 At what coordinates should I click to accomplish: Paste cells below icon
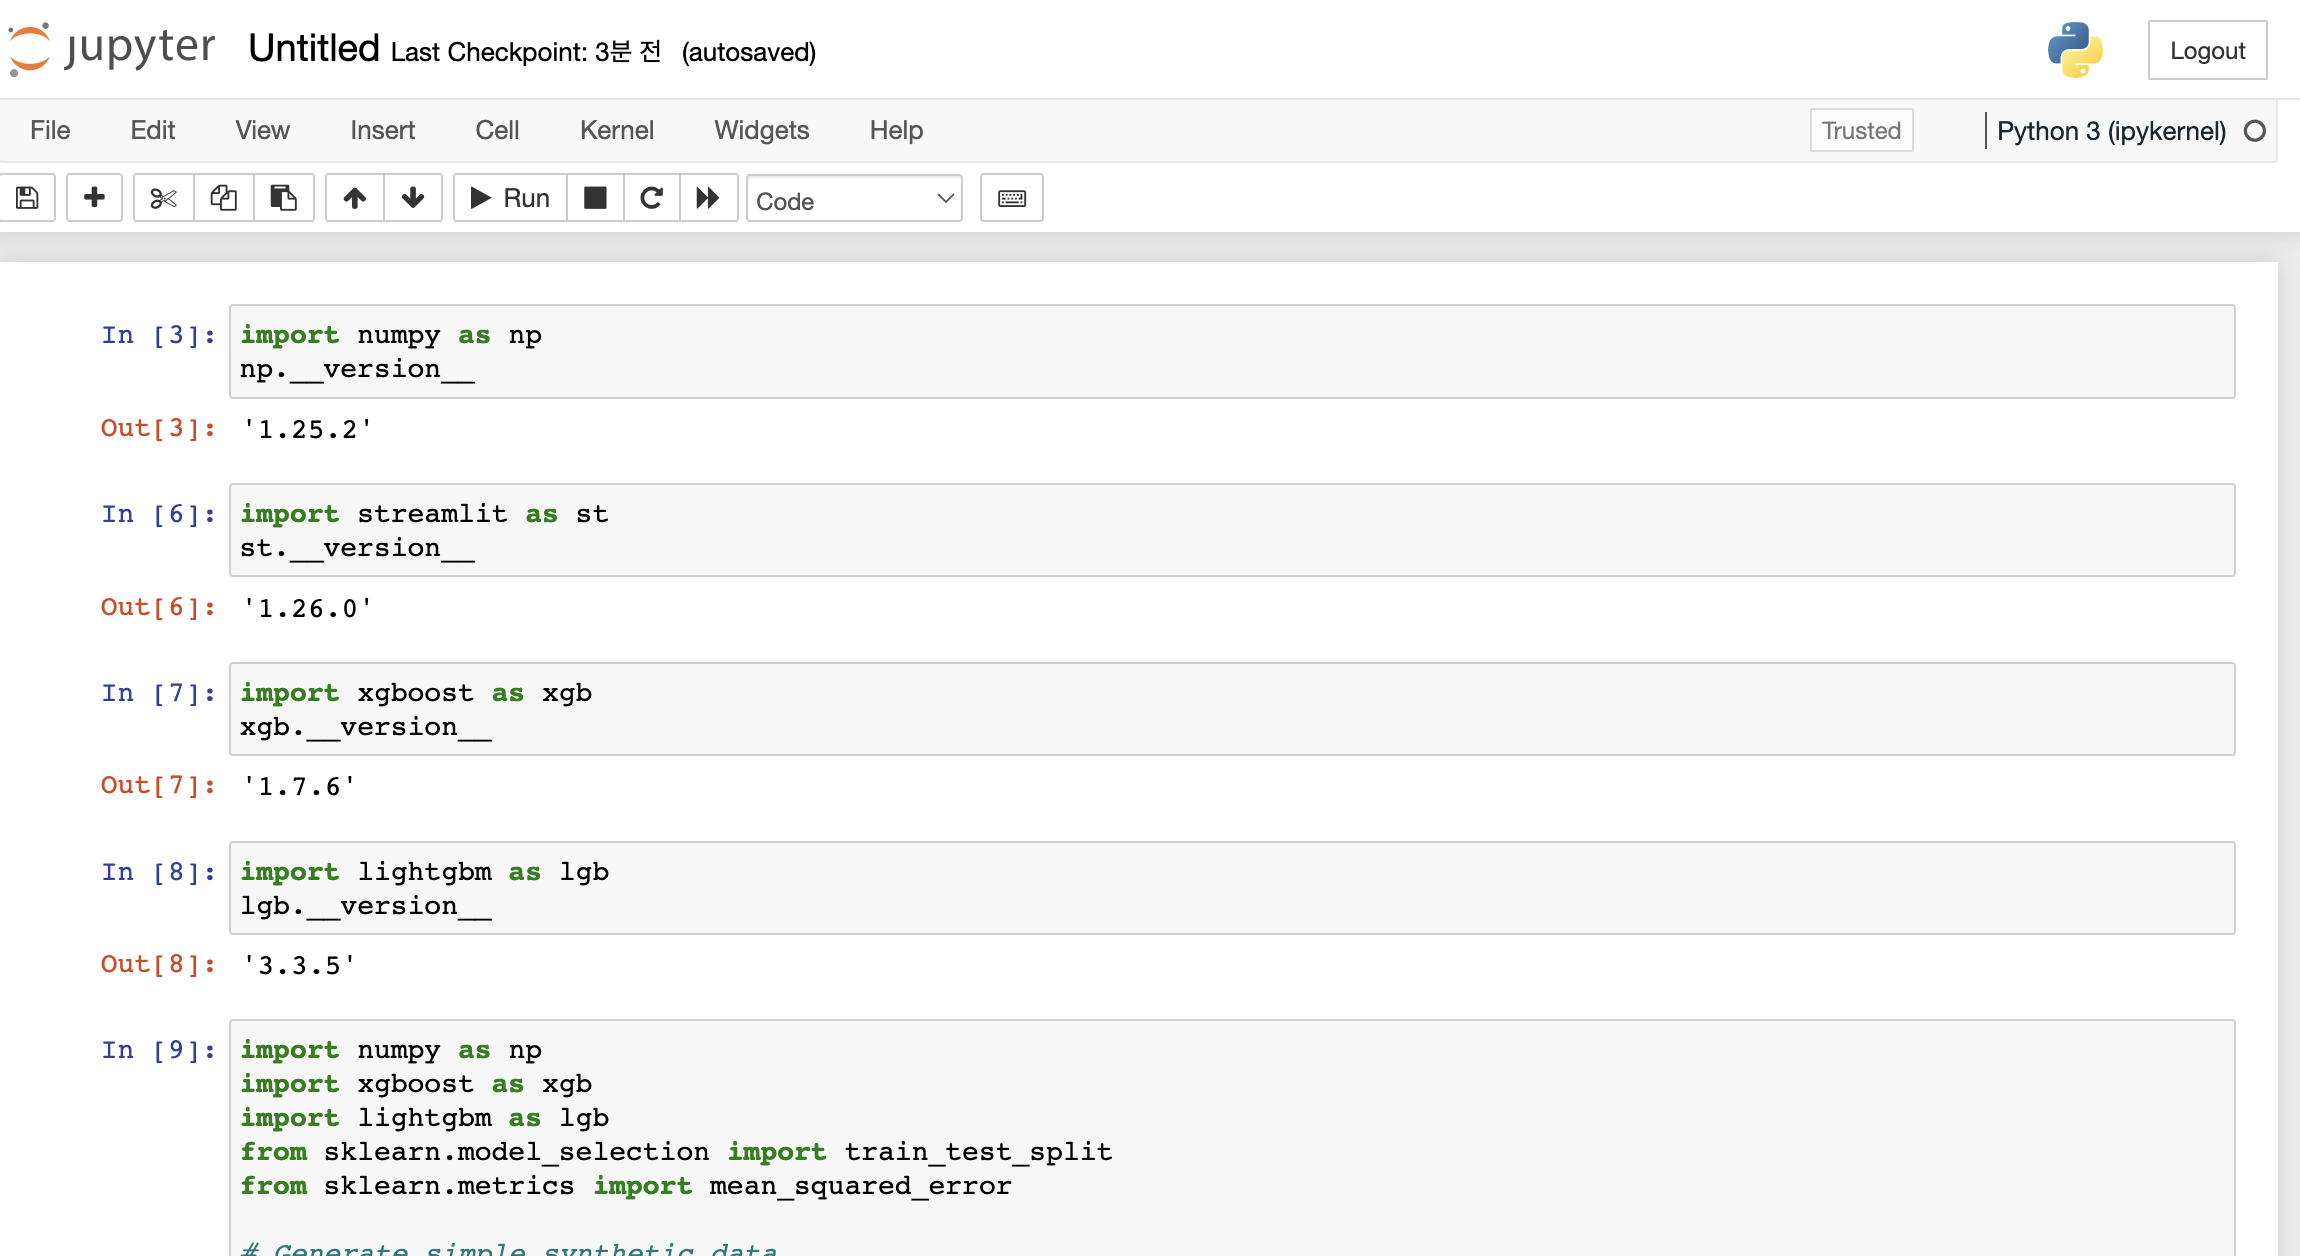tap(284, 198)
